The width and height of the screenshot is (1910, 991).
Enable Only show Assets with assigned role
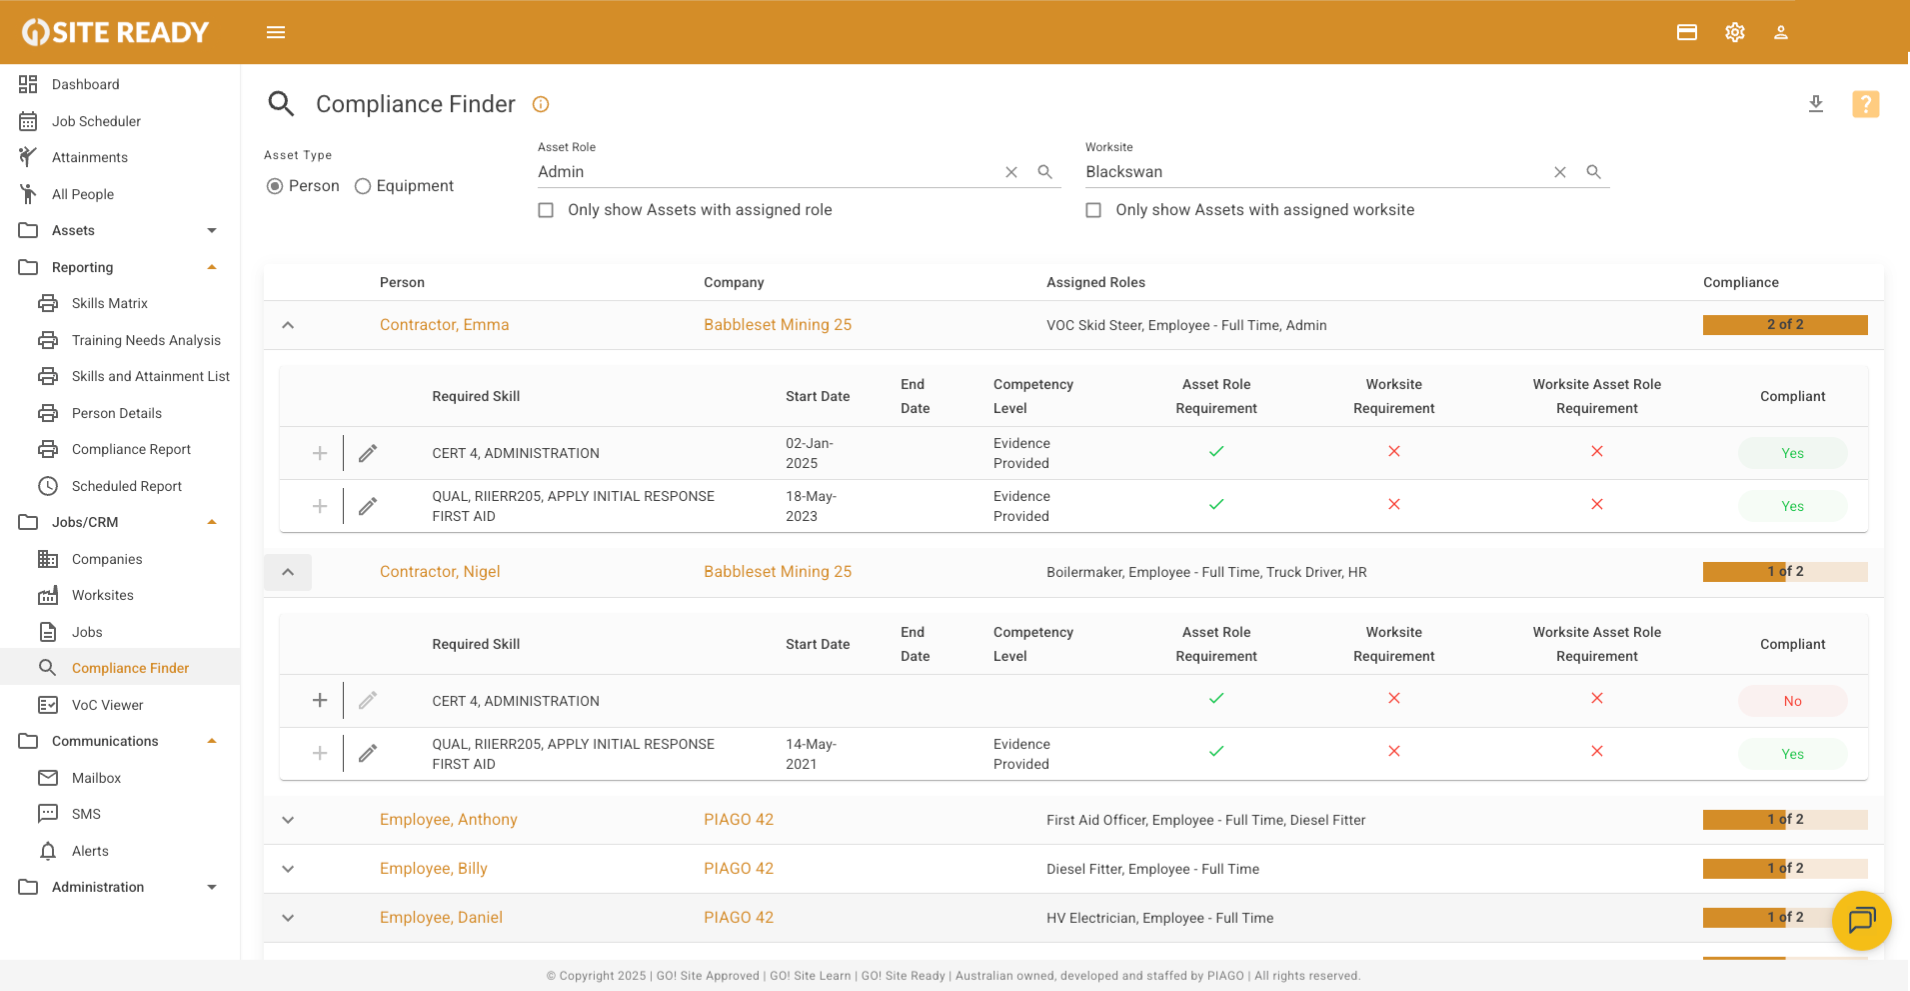point(546,210)
